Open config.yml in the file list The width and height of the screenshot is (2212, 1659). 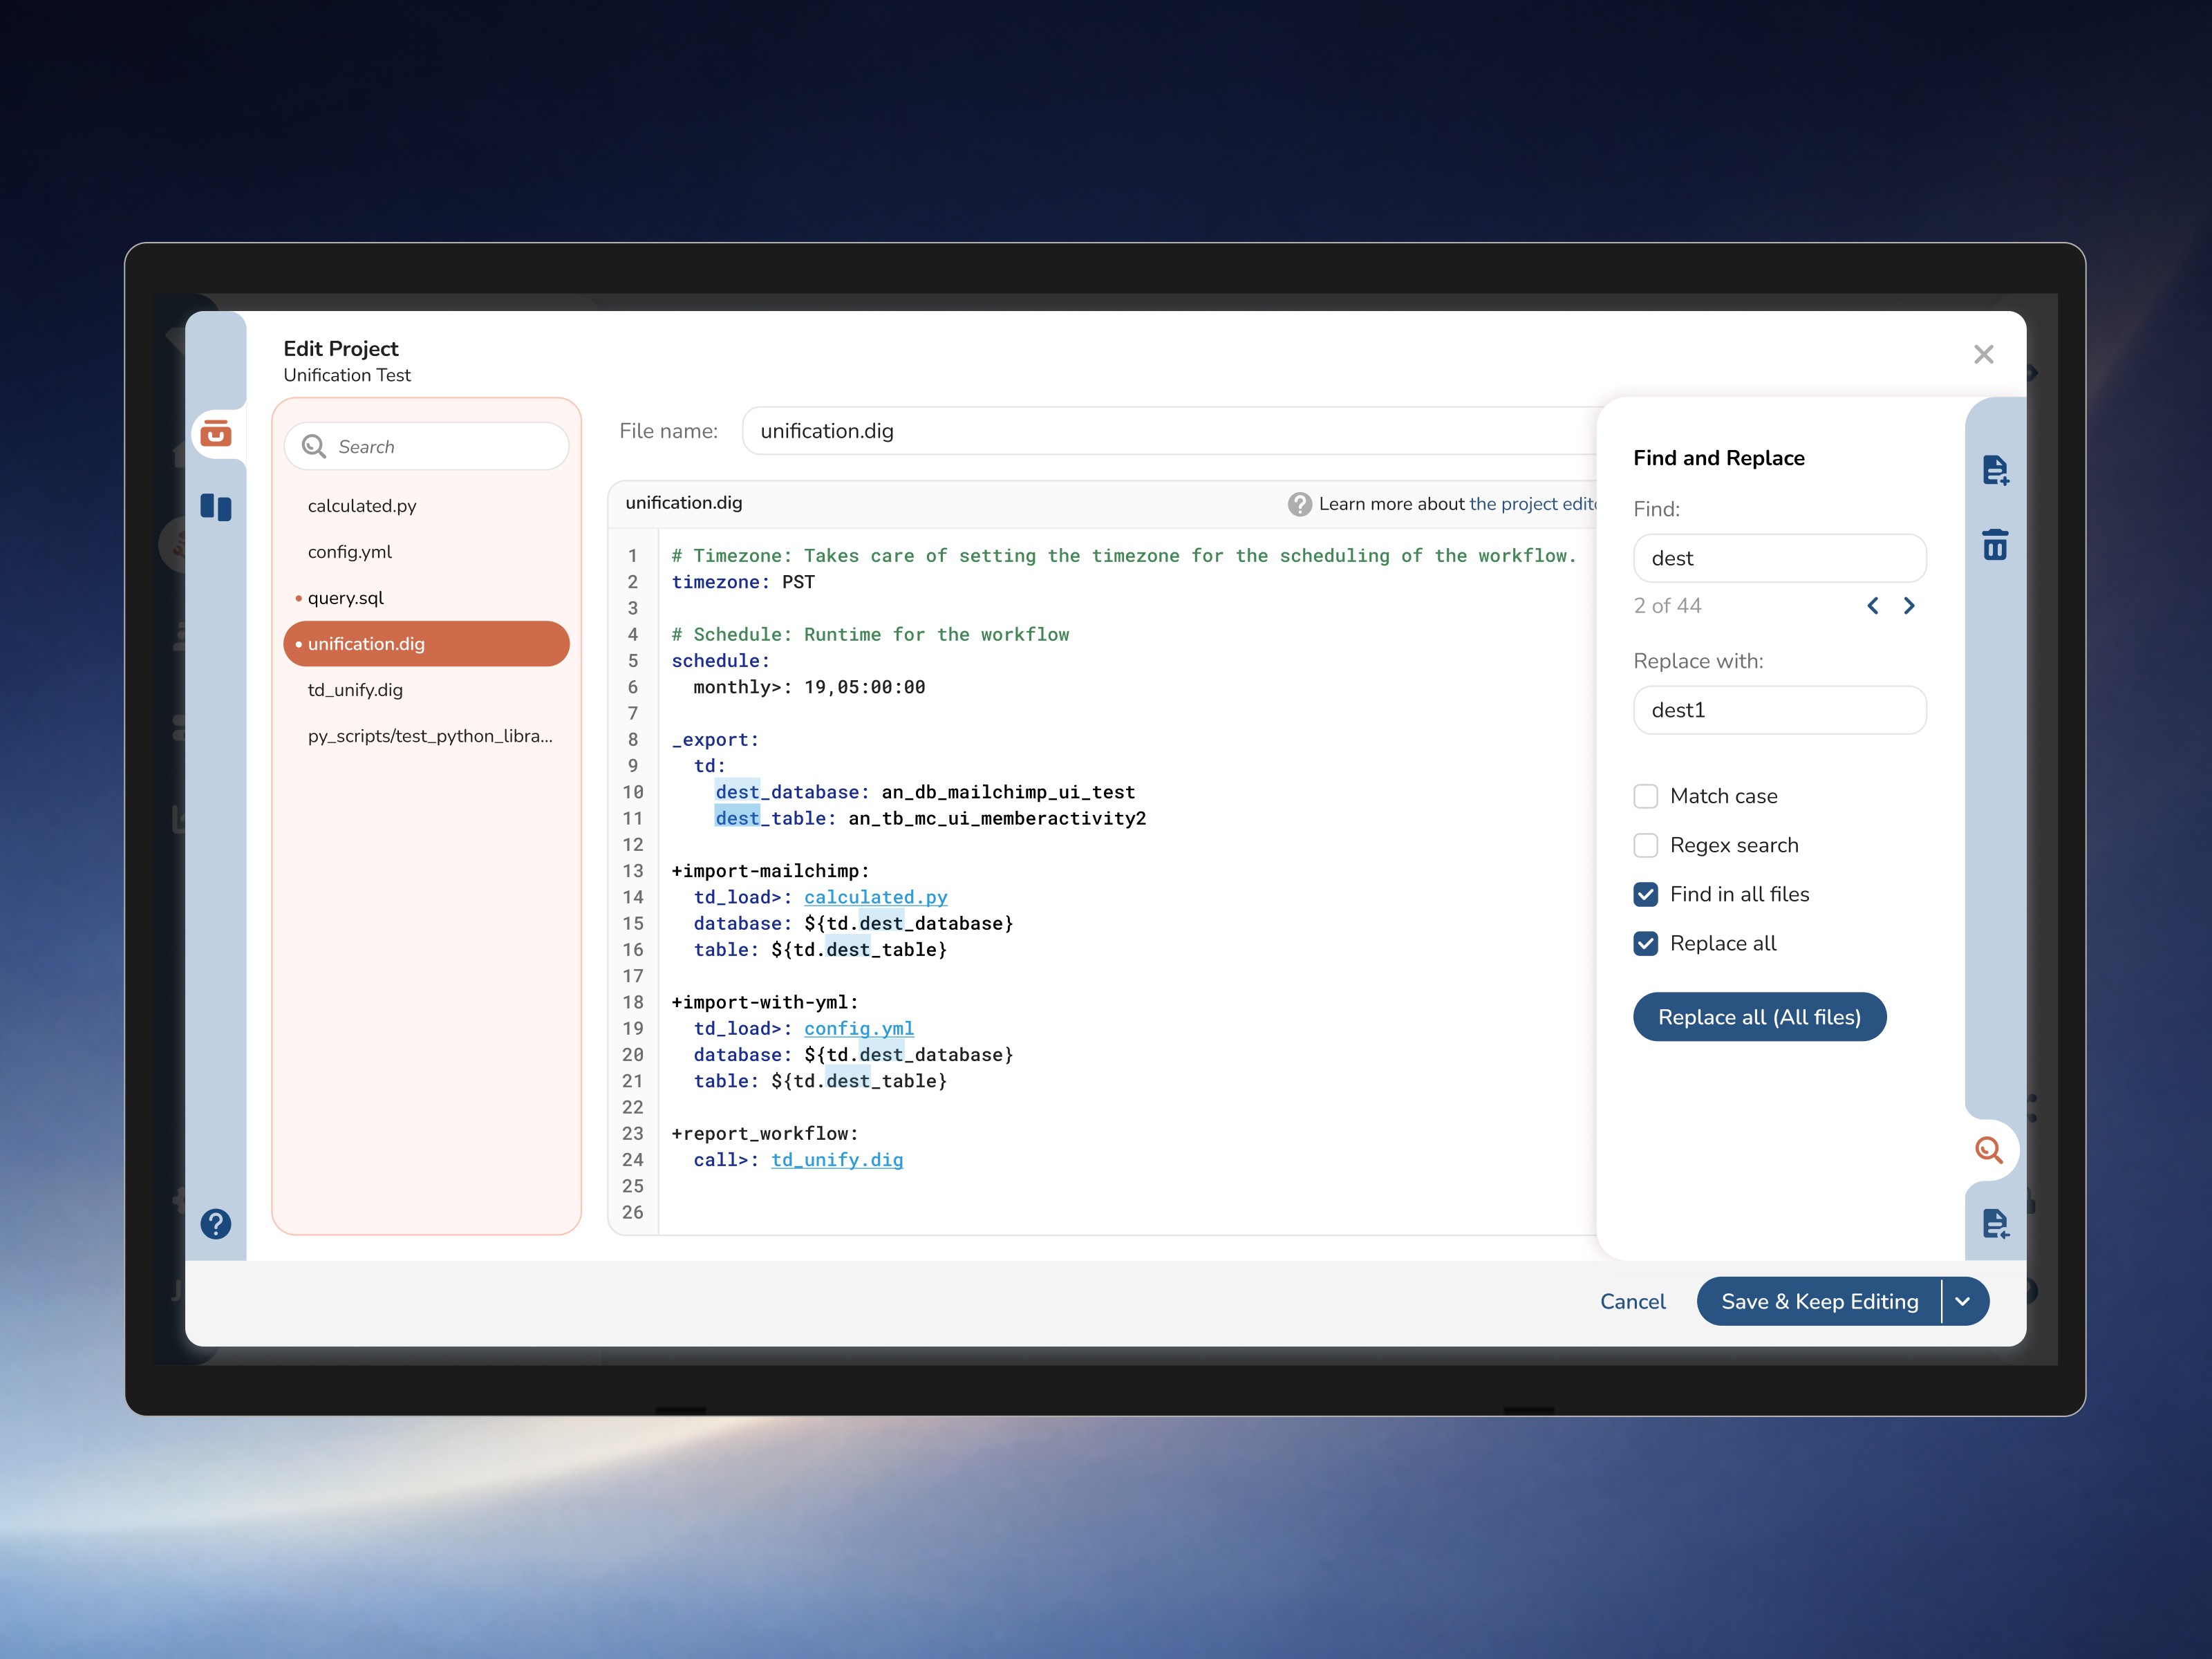[x=350, y=552]
